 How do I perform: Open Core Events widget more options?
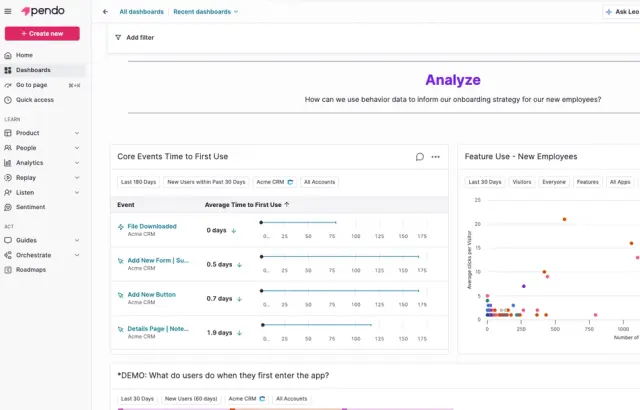pyautogui.click(x=436, y=157)
